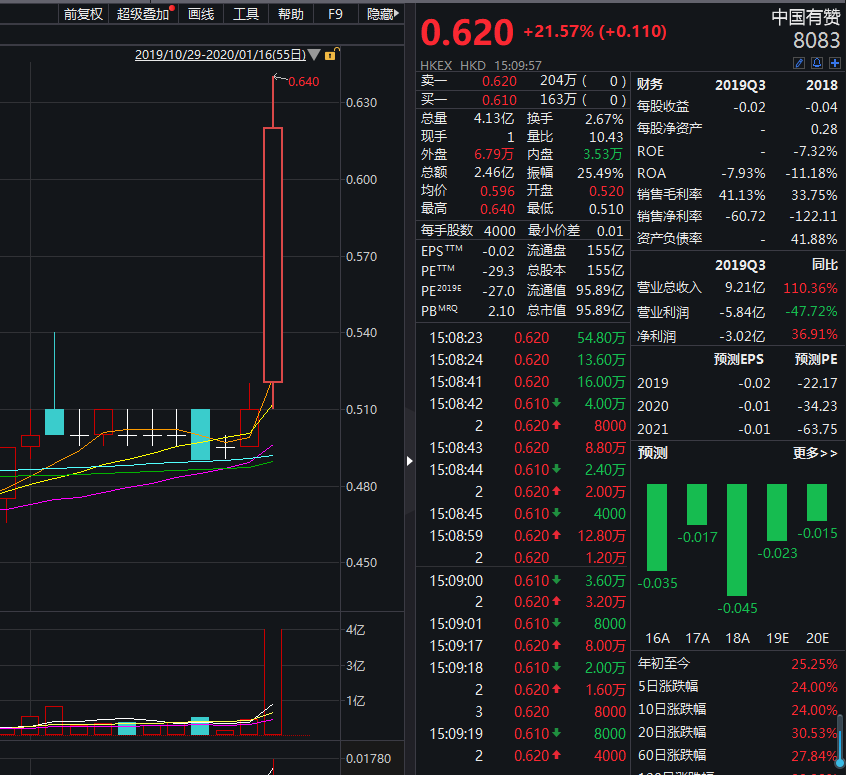Click the right-edge vertical scrollbar thumb

click(x=840, y=740)
